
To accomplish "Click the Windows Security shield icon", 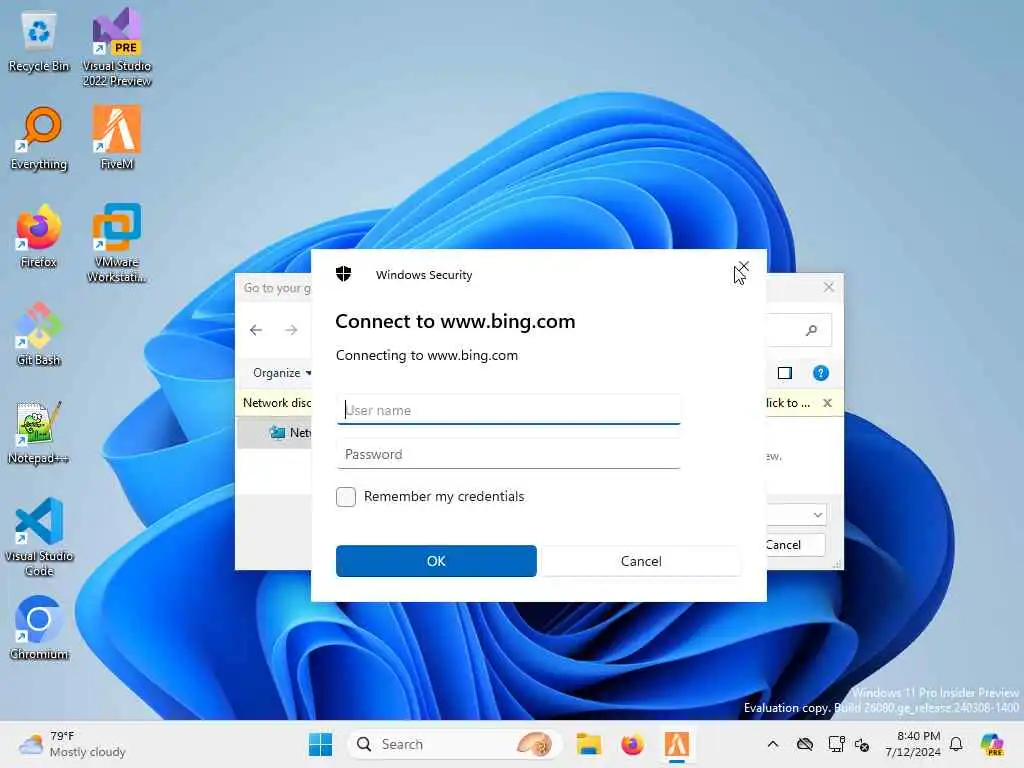I will coord(344,274).
